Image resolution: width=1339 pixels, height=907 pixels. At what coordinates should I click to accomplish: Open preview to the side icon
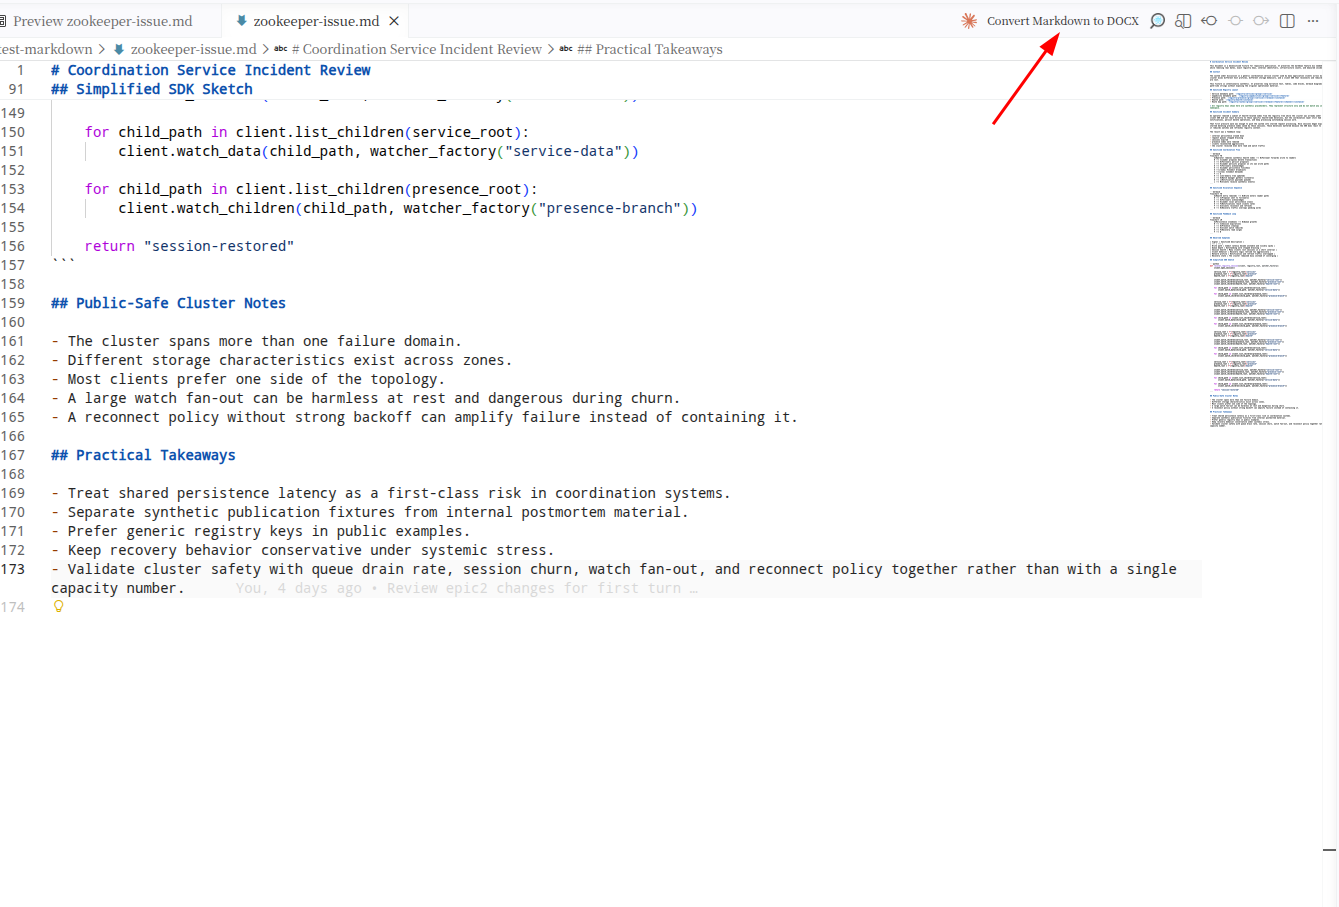click(1183, 21)
